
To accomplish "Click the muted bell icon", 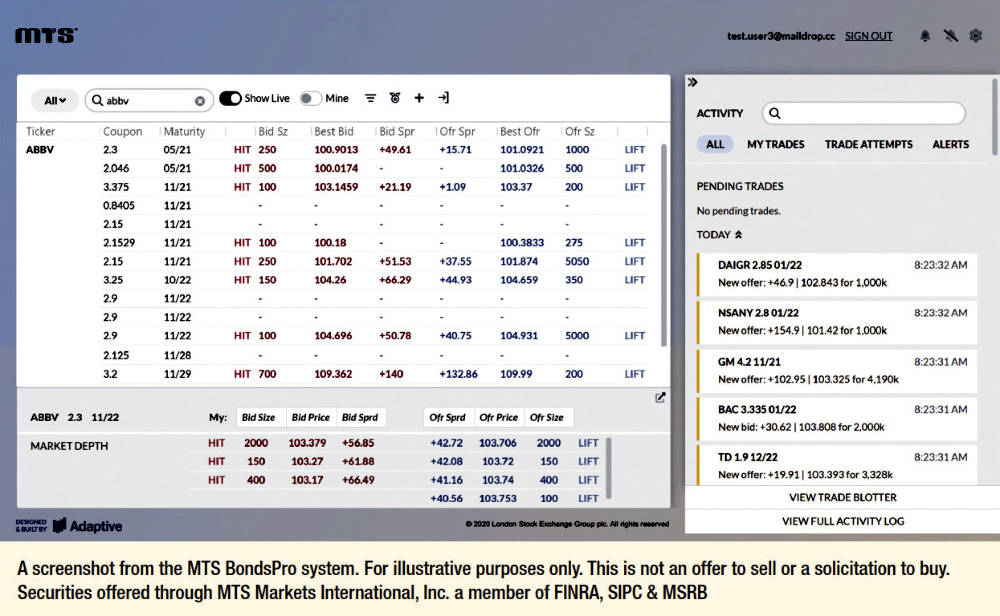I will click(950, 36).
